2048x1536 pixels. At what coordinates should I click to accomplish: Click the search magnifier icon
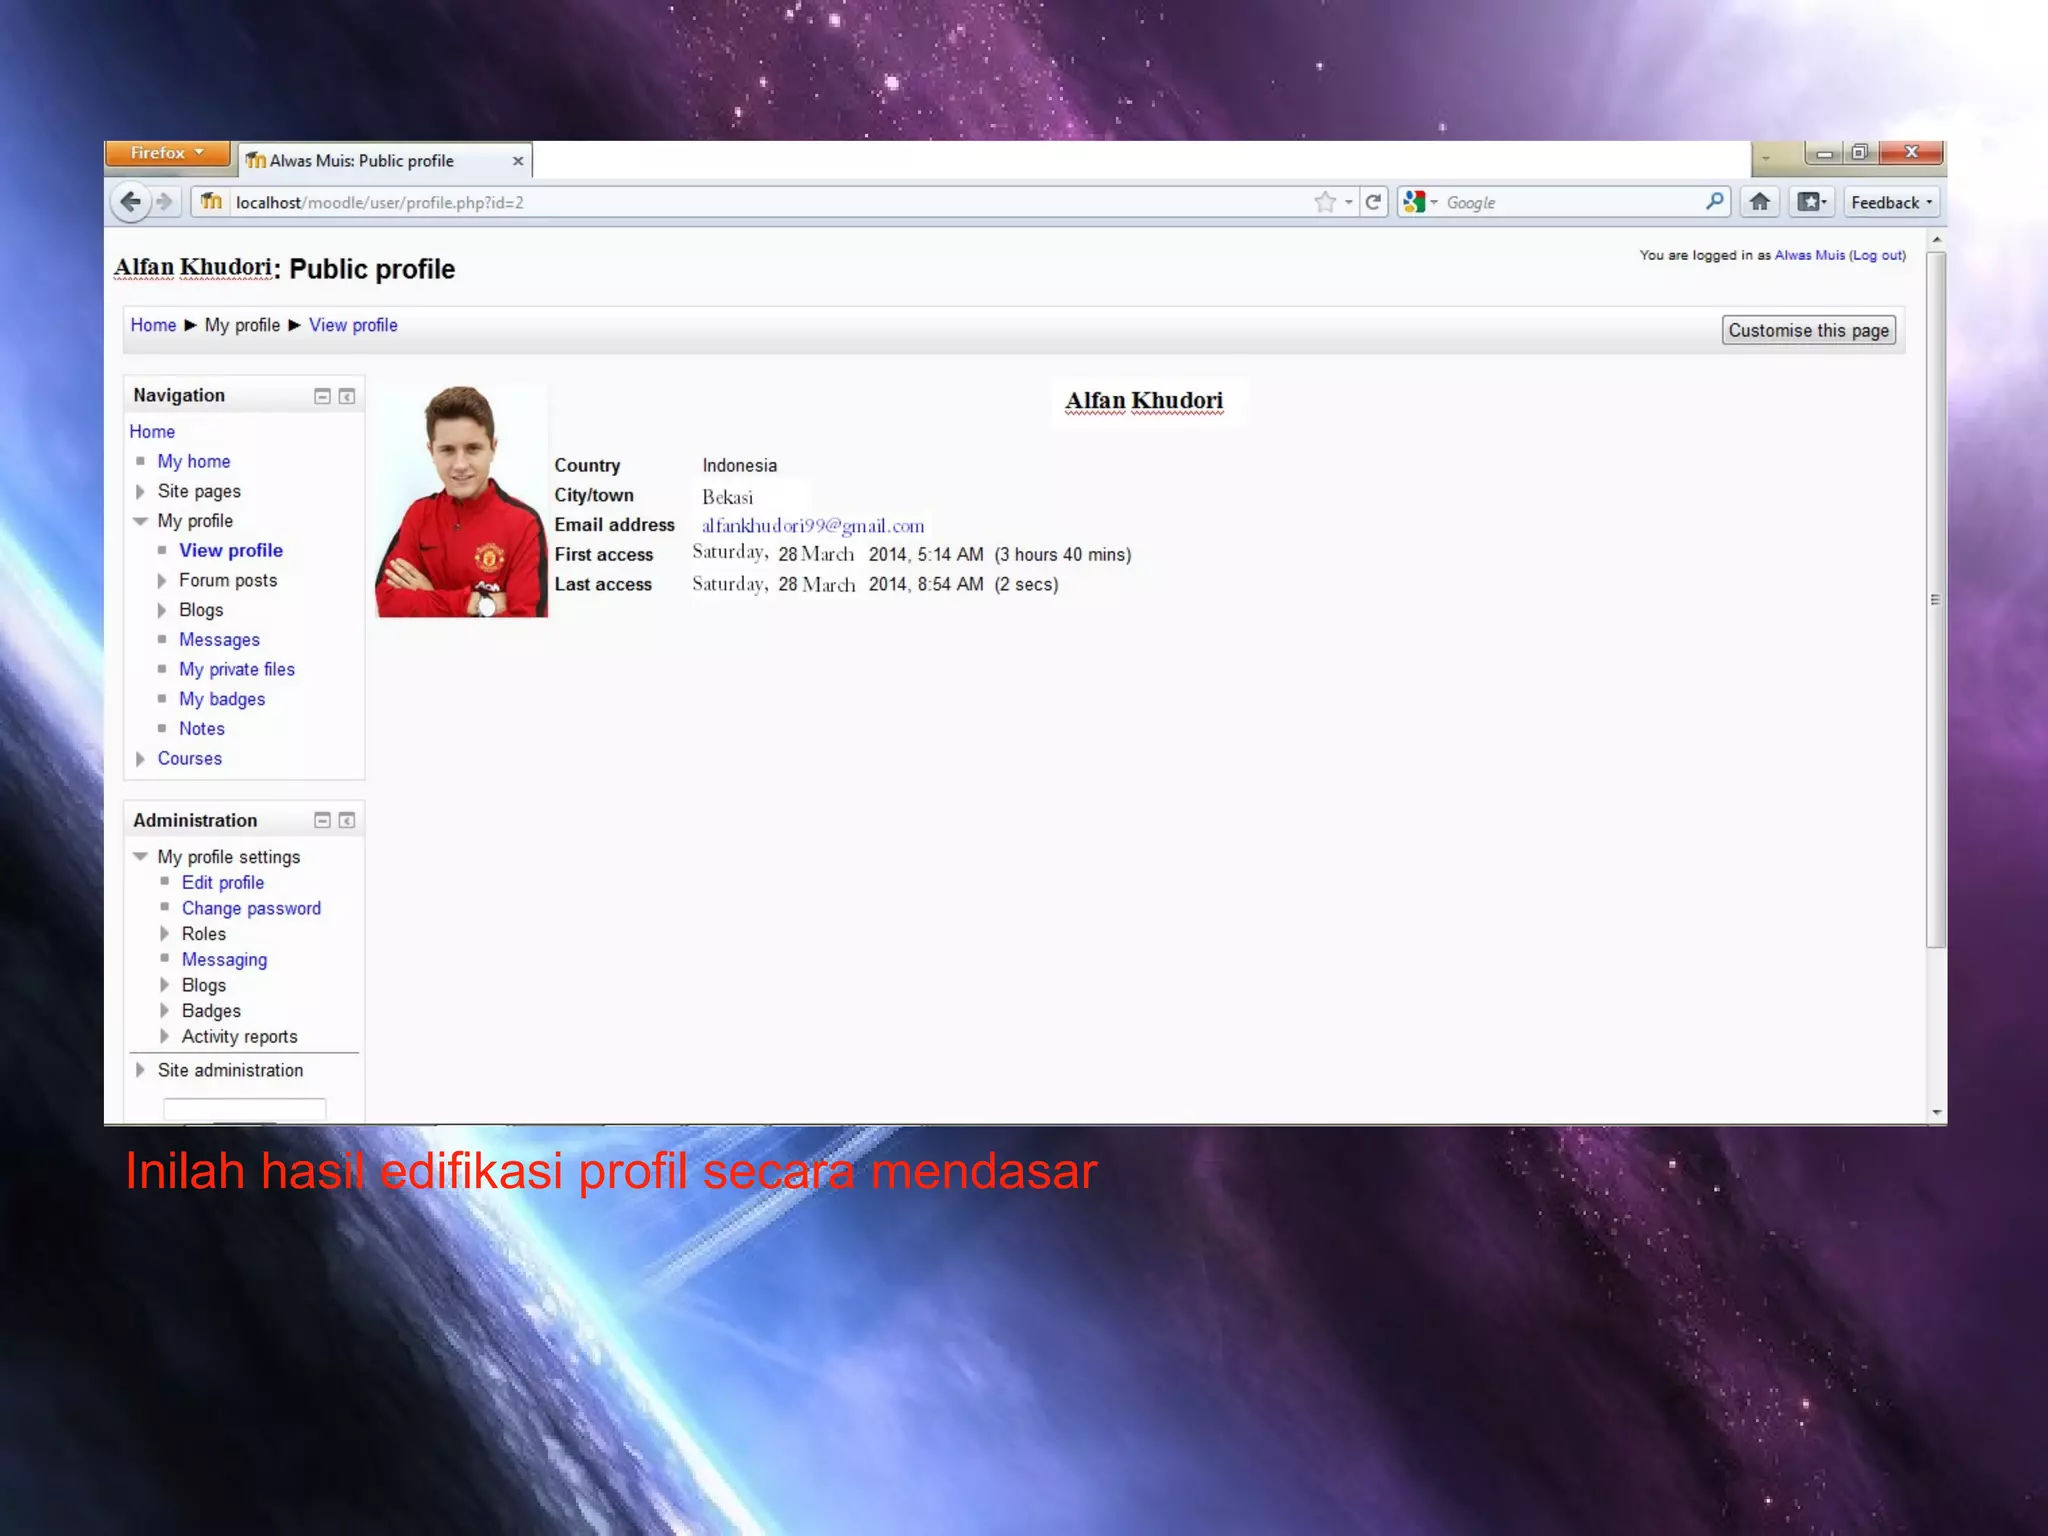coord(1714,202)
